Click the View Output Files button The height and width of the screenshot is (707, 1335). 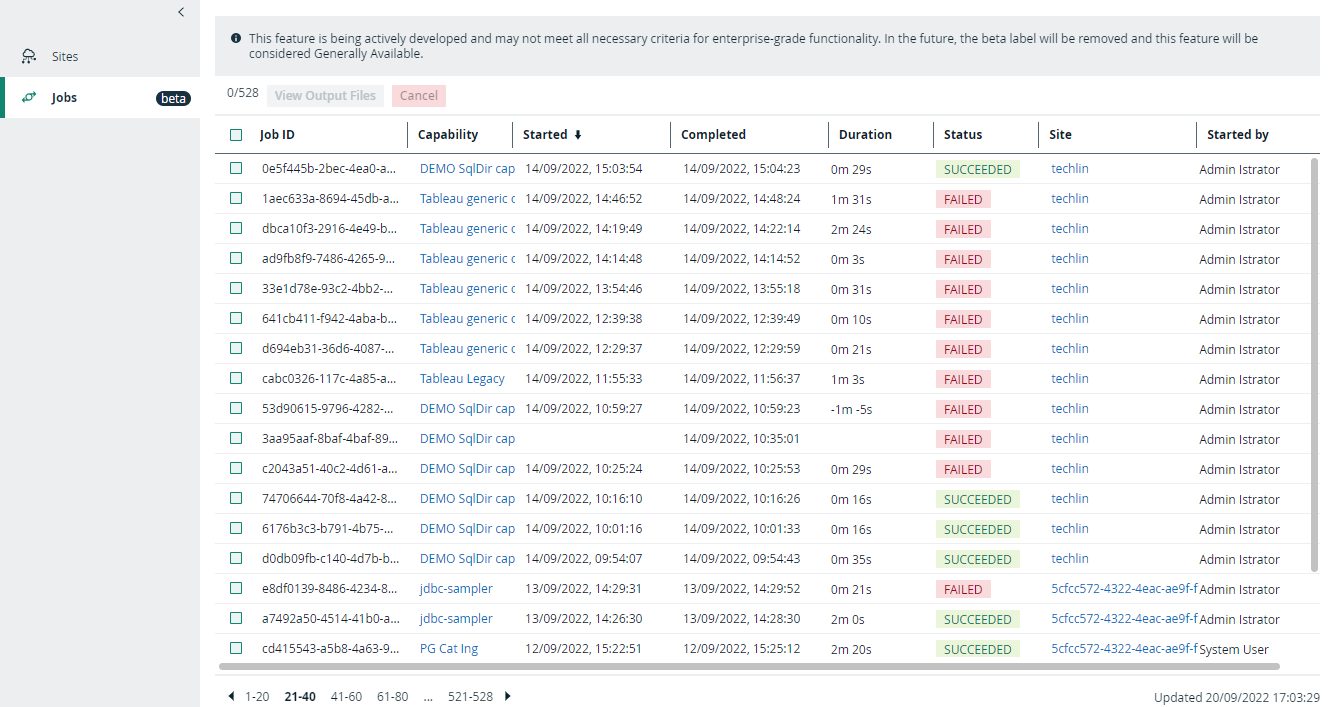pyautogui.click(x=325, y=95)
